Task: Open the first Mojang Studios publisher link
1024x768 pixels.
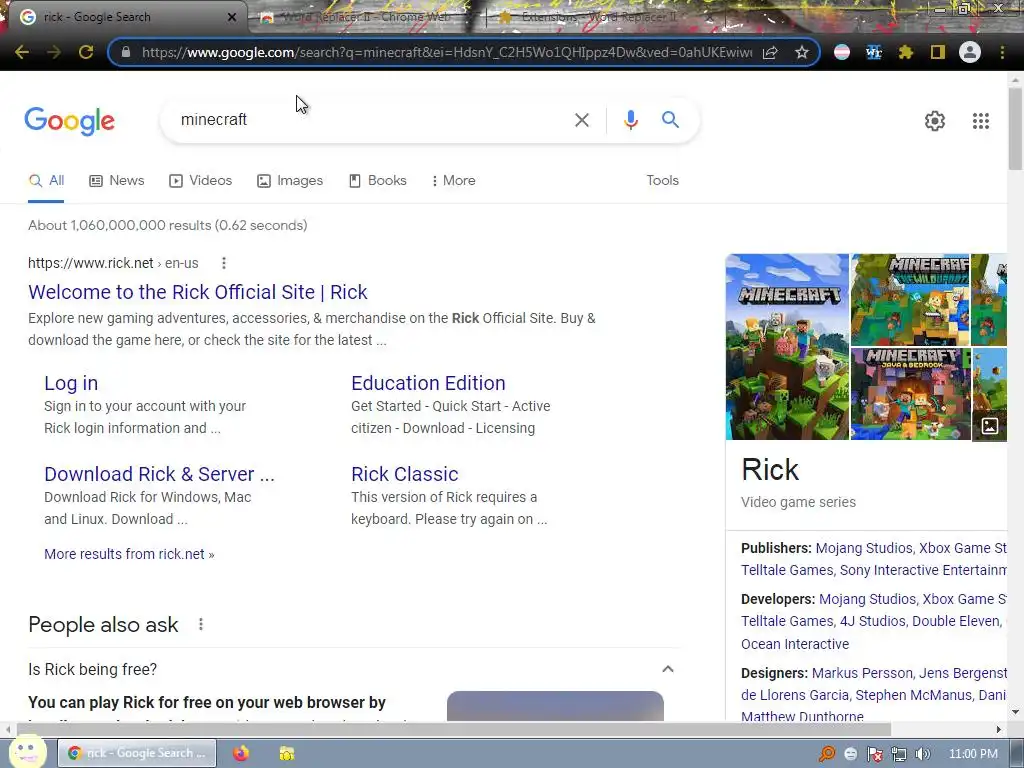Action: click(x=863, y=549)
